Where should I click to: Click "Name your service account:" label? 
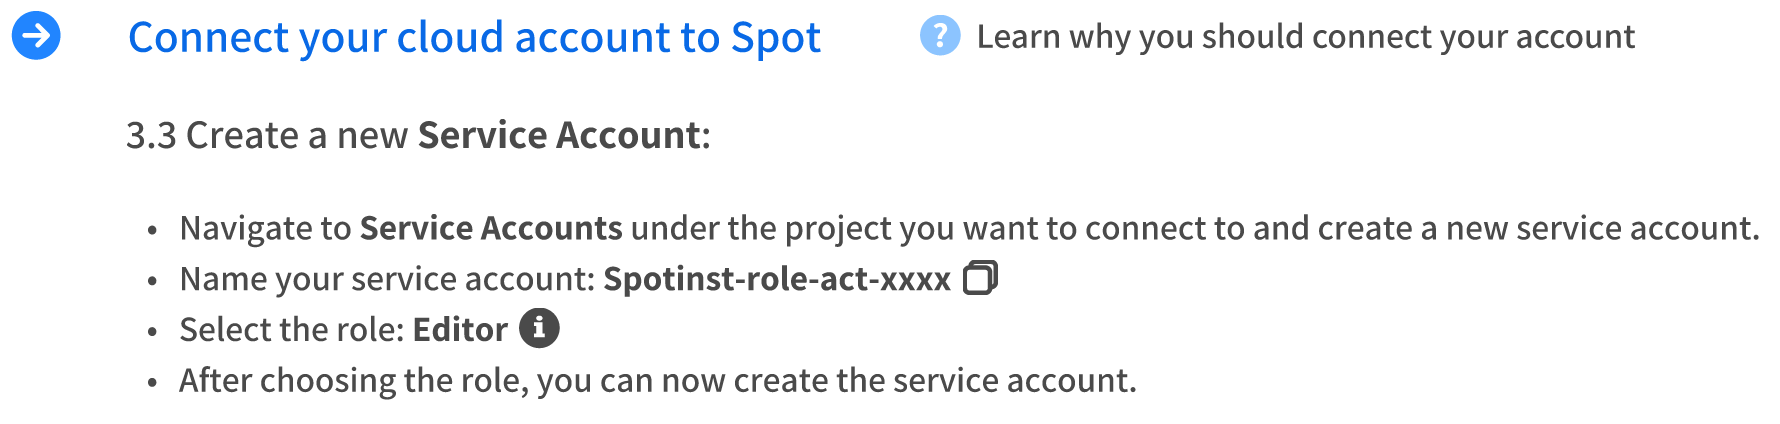tap(387, 279)
